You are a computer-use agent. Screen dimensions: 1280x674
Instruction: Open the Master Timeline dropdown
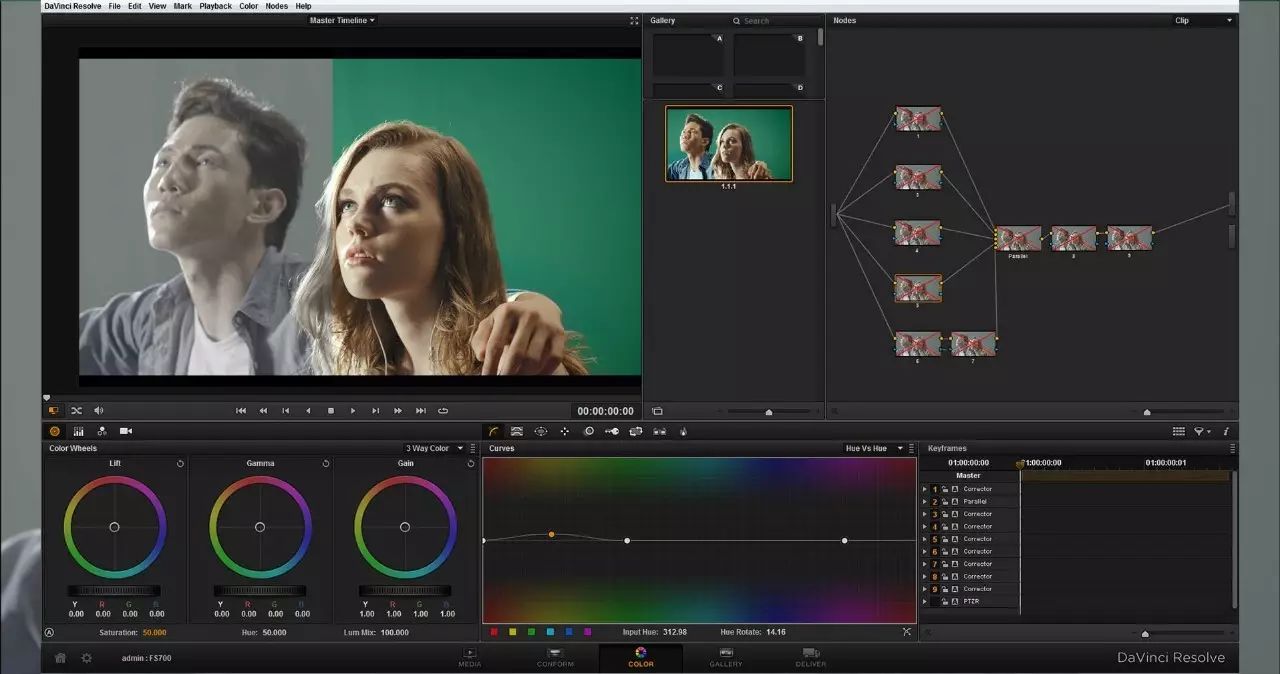tap(342, 20)
